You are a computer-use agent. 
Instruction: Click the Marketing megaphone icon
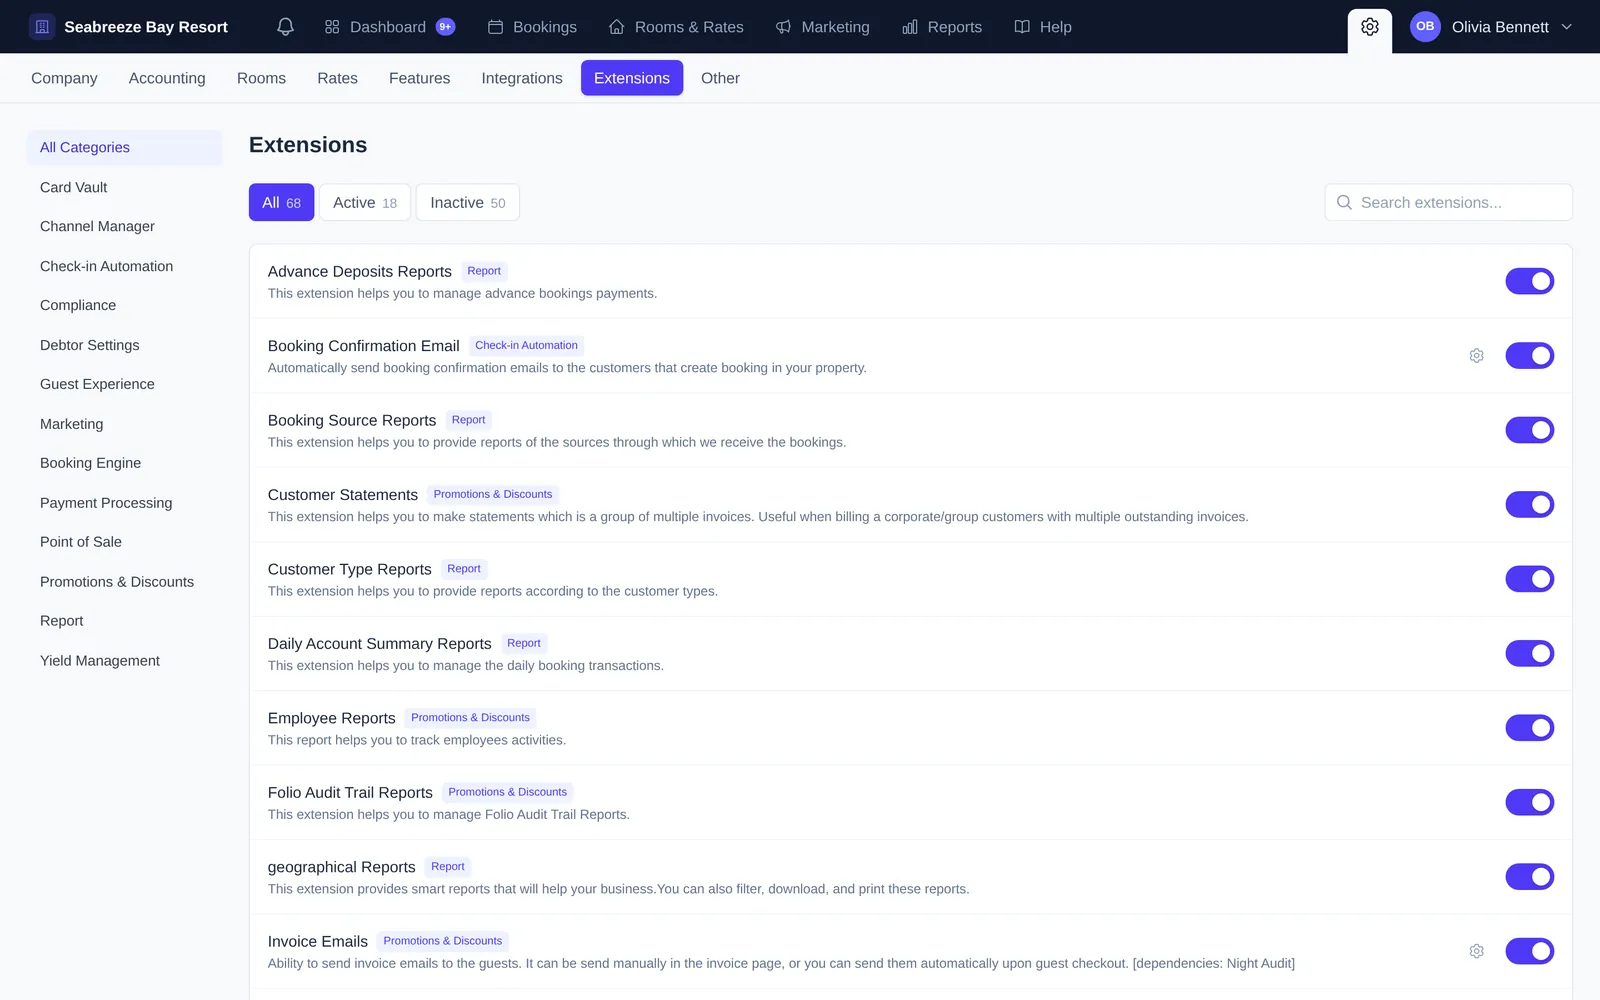[783, 27]
